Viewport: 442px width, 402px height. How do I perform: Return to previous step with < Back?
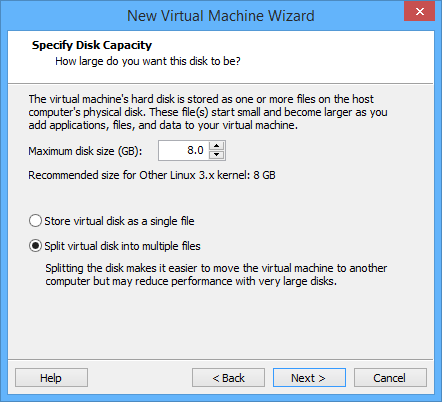(x=228, y=378)
